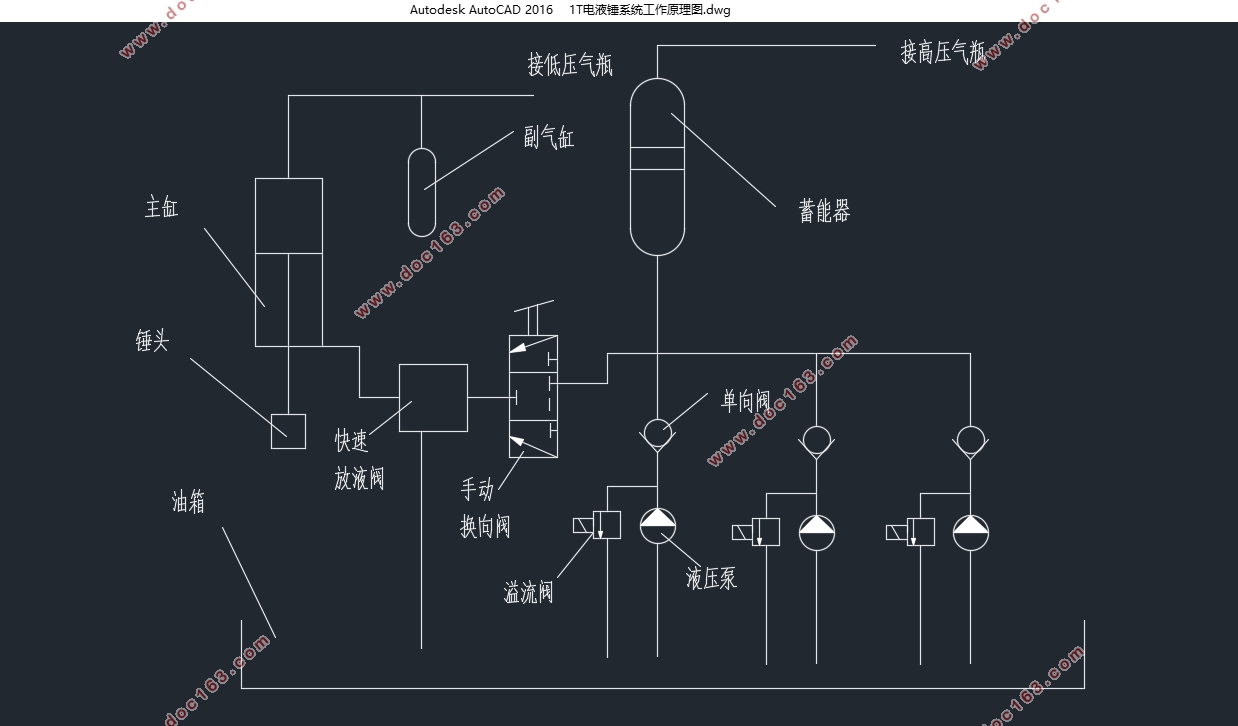Screen dimensions: 1238x726
Task: Select the 锤头 label
Action: point(152,341)
